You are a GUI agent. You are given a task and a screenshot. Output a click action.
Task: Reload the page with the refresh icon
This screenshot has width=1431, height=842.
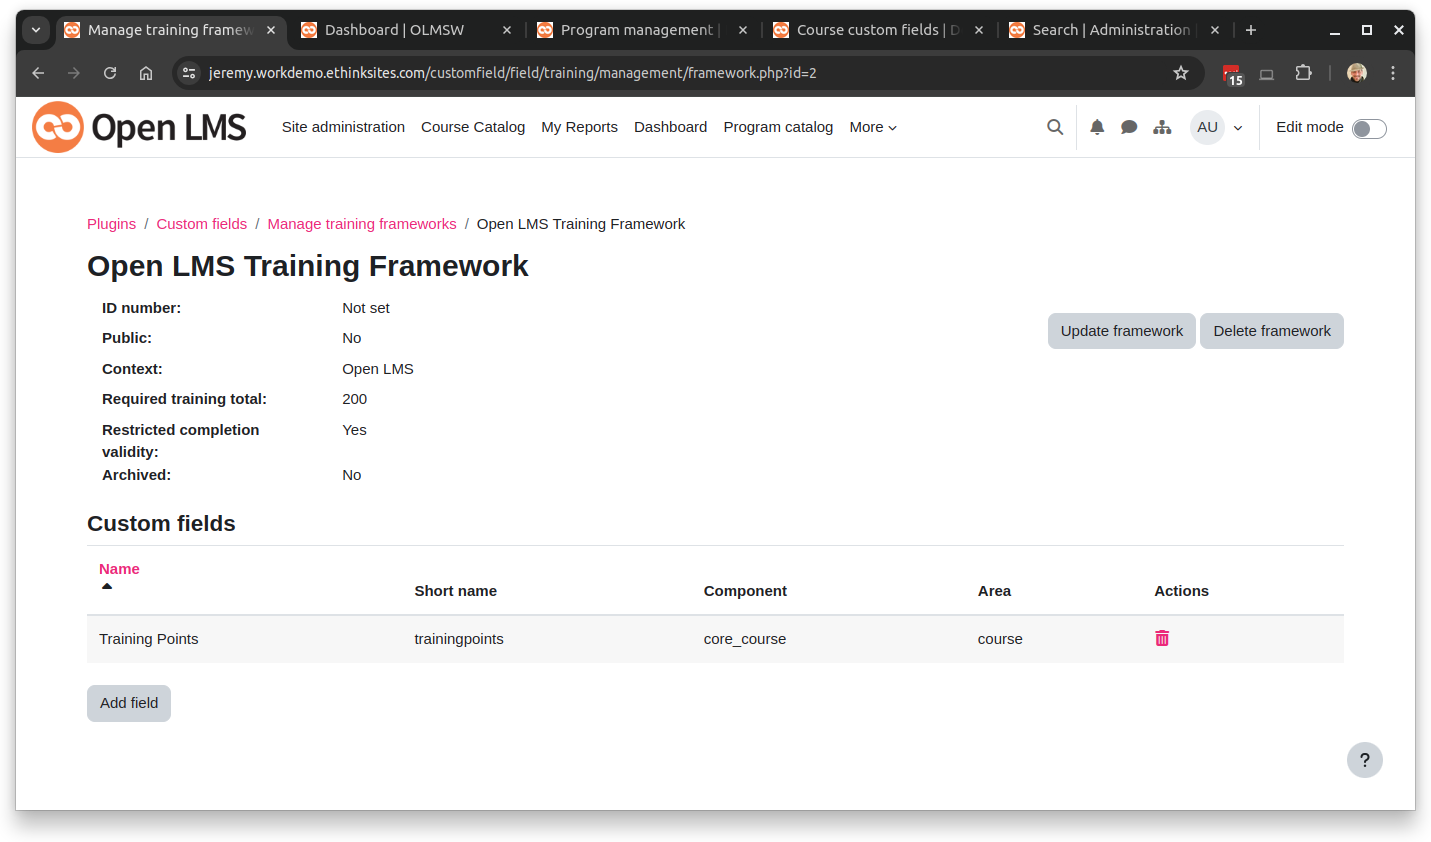point(110,73)
